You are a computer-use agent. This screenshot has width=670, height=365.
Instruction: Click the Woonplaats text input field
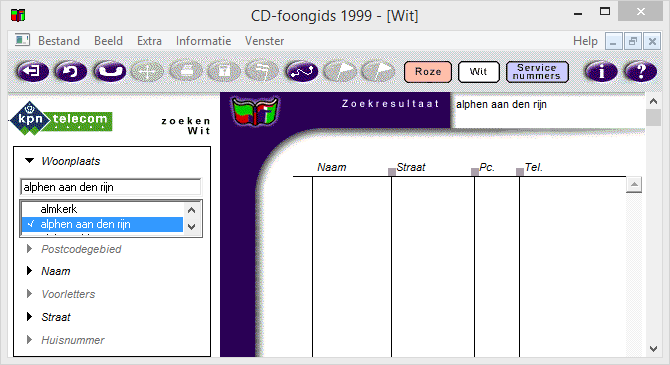pos(110,187)
